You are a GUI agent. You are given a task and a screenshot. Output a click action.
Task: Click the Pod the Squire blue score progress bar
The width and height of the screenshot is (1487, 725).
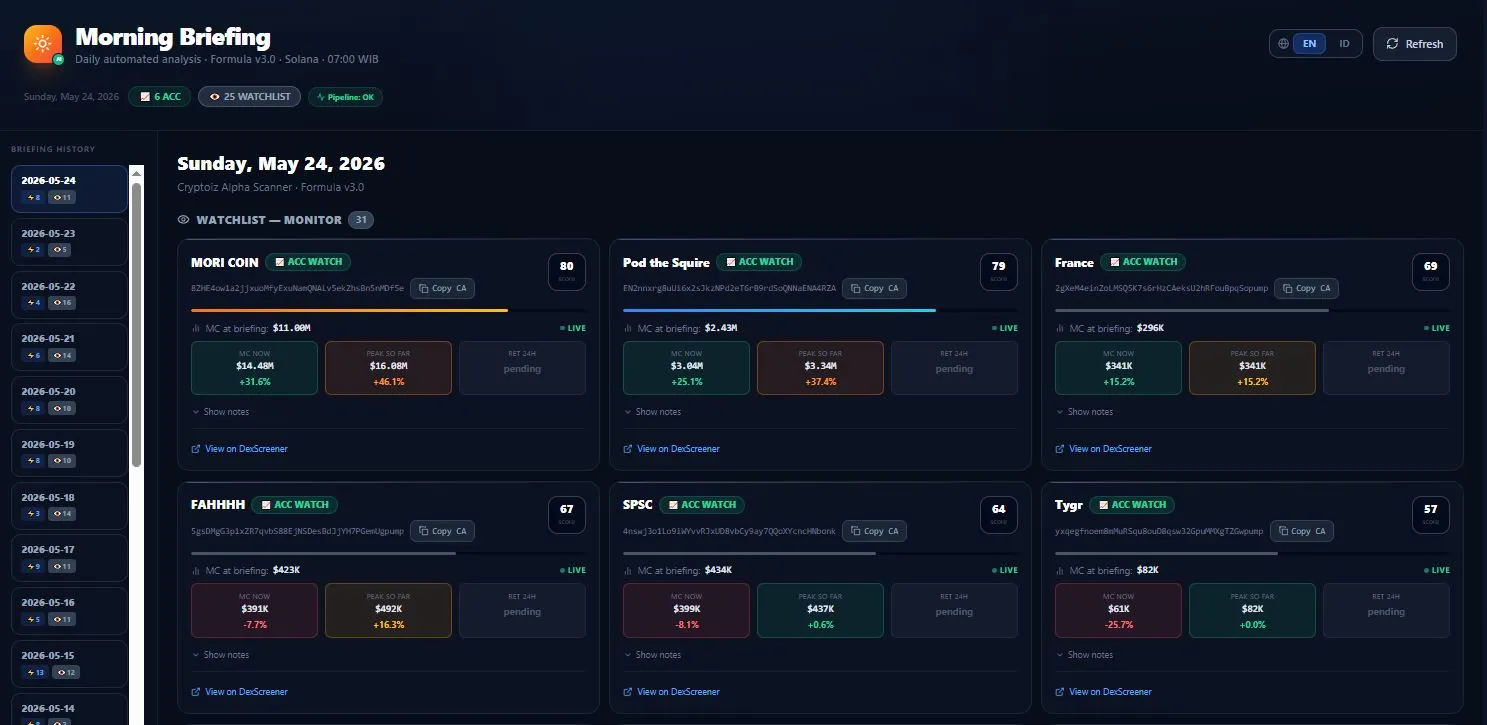[x=779, y=310]
